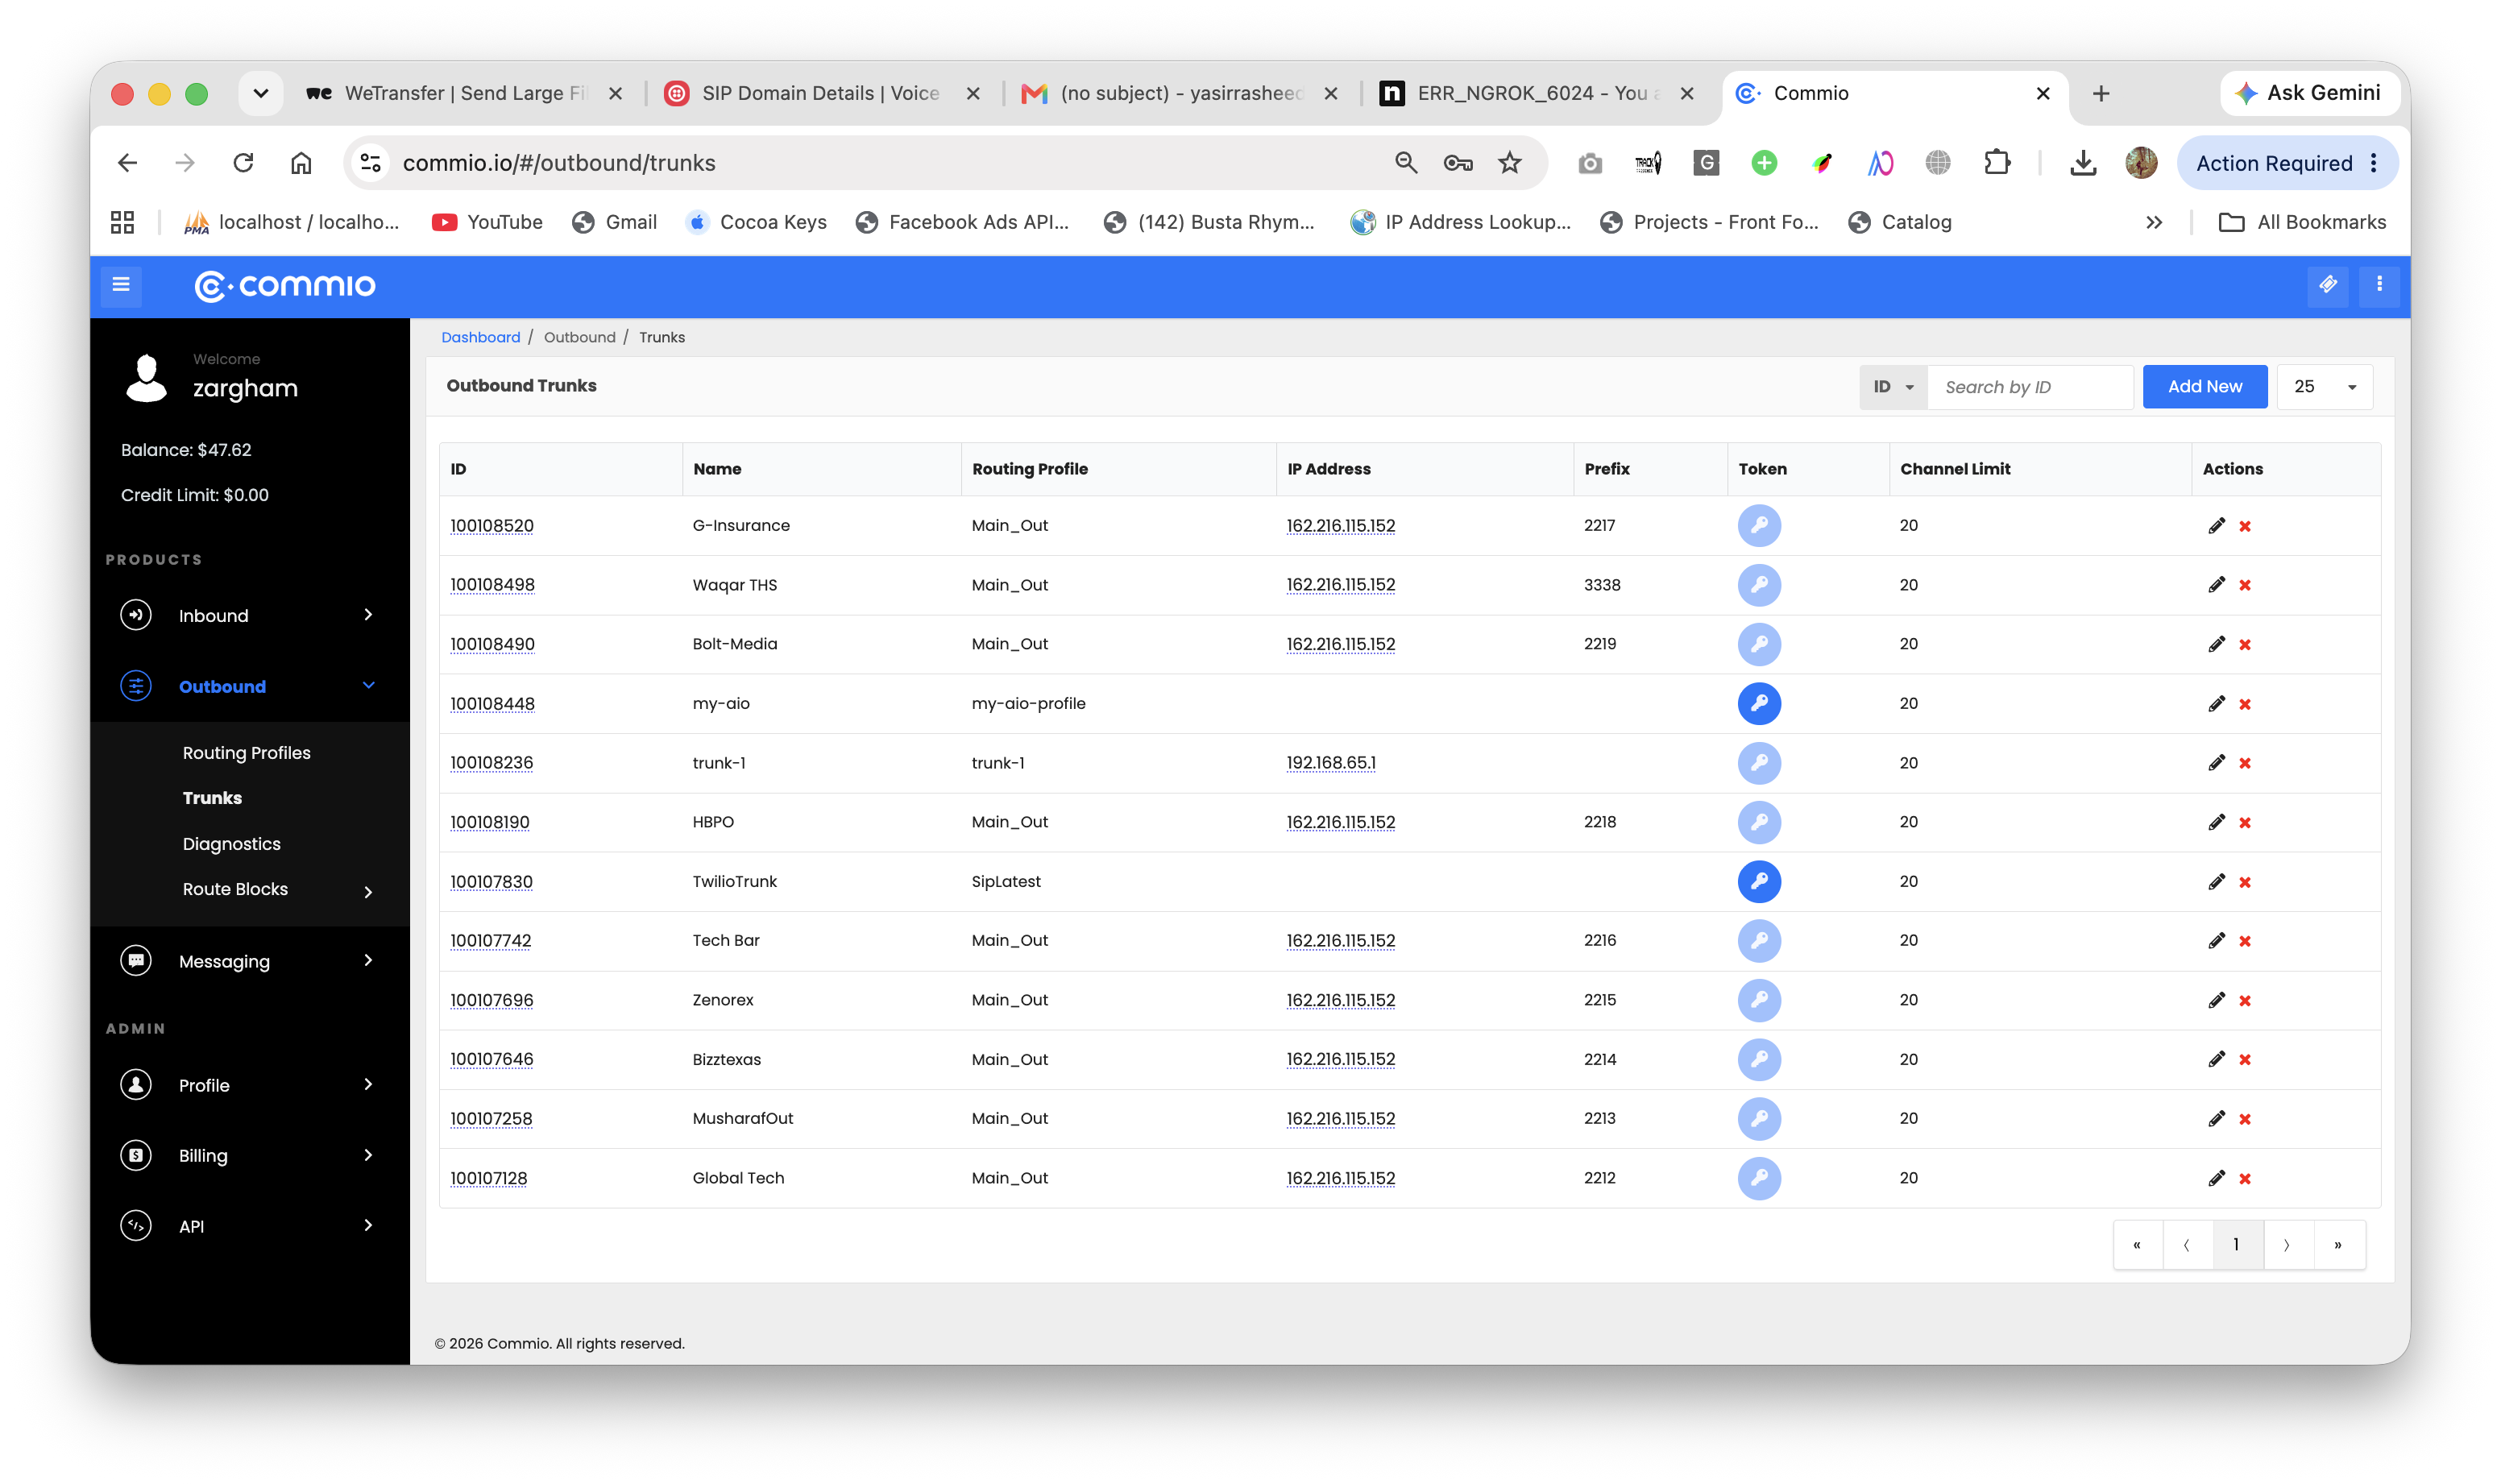Edit the trunk-1 trunk
2501x1484 pixels.
tap(2216, 763)
